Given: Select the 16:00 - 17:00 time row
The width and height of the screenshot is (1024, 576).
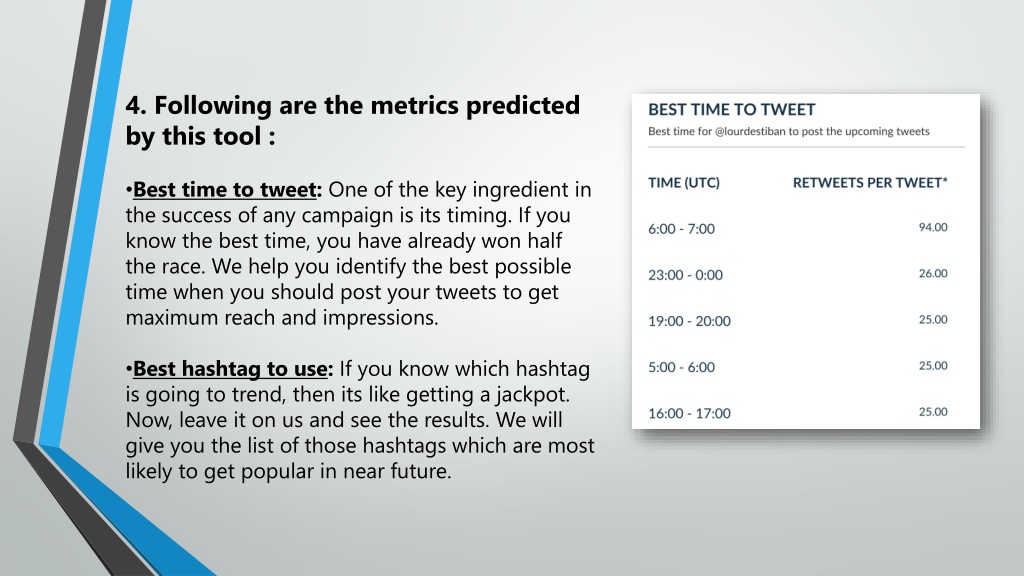Looking at the screenshot, I should coord(797,413).
